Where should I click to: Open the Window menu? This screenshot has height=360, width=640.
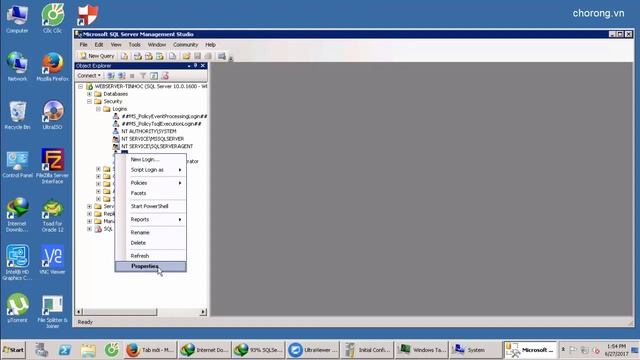(x=157, y=44)
